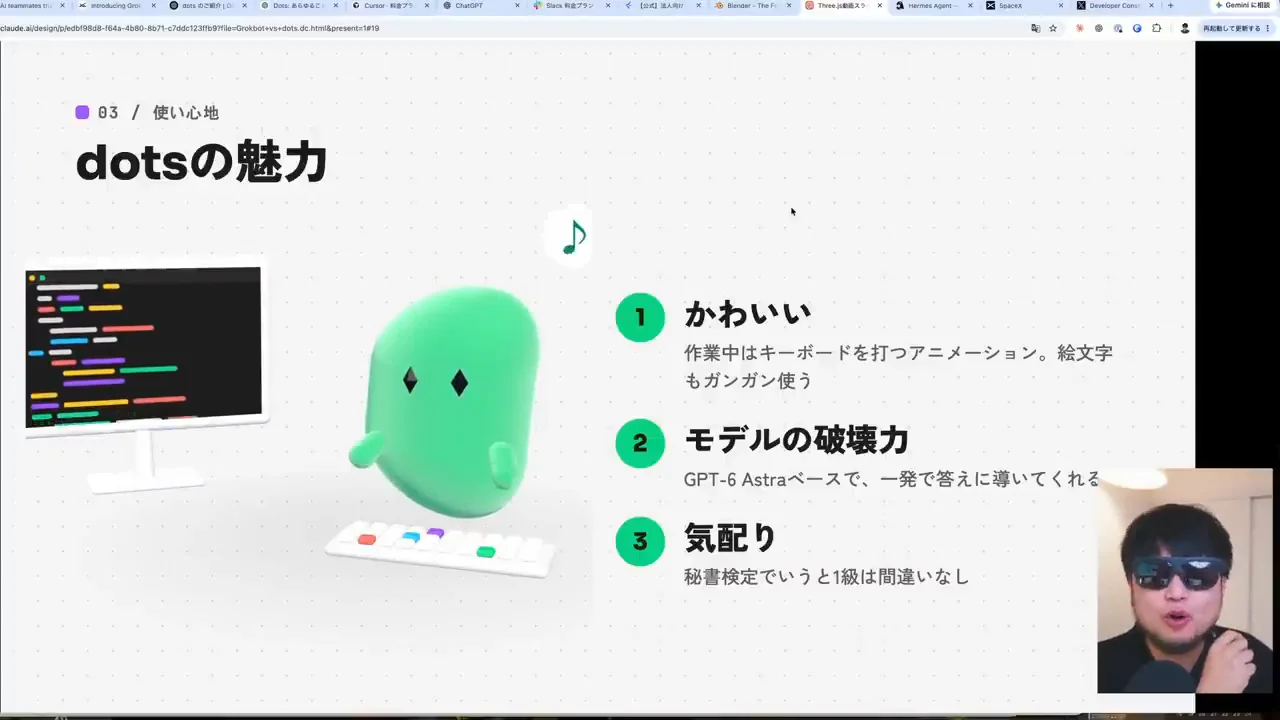The height and width of the screenshot is (720, 1280).
Task: Open the page translate icon
Action: [x=1035, y=28]
